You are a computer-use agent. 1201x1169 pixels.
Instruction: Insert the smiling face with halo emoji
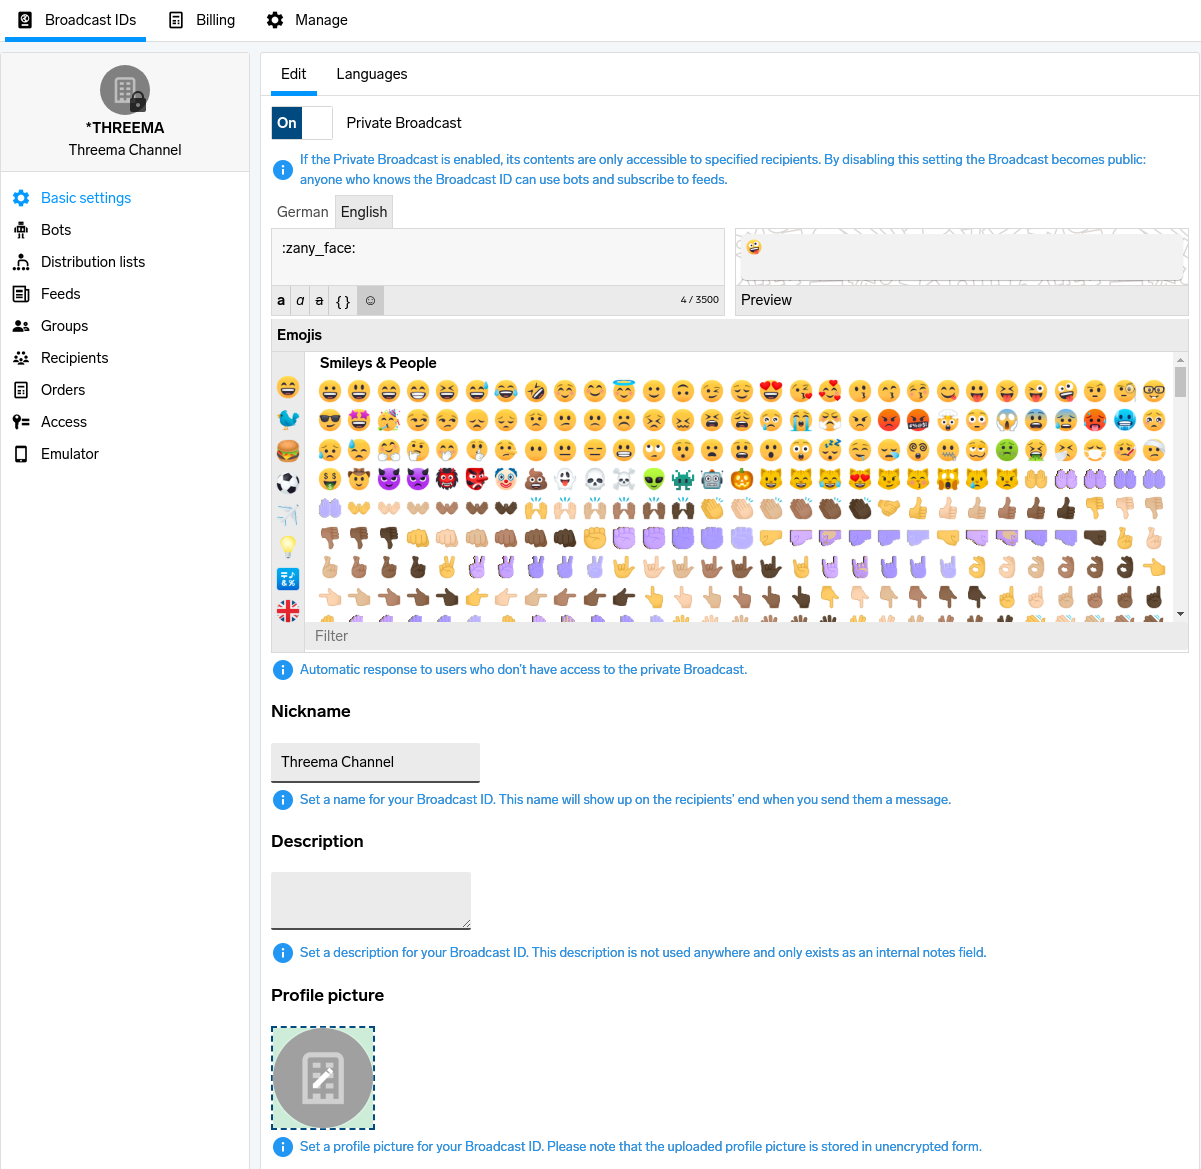tap(624, 391)
